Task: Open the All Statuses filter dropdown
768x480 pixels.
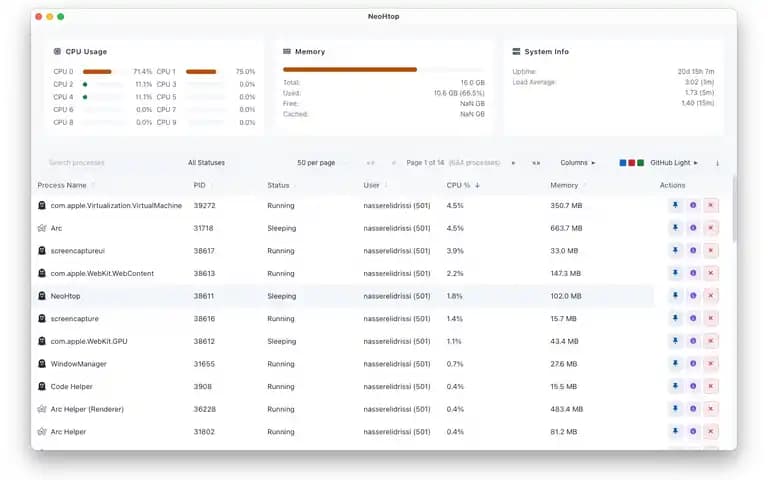Action: (206, 163)
